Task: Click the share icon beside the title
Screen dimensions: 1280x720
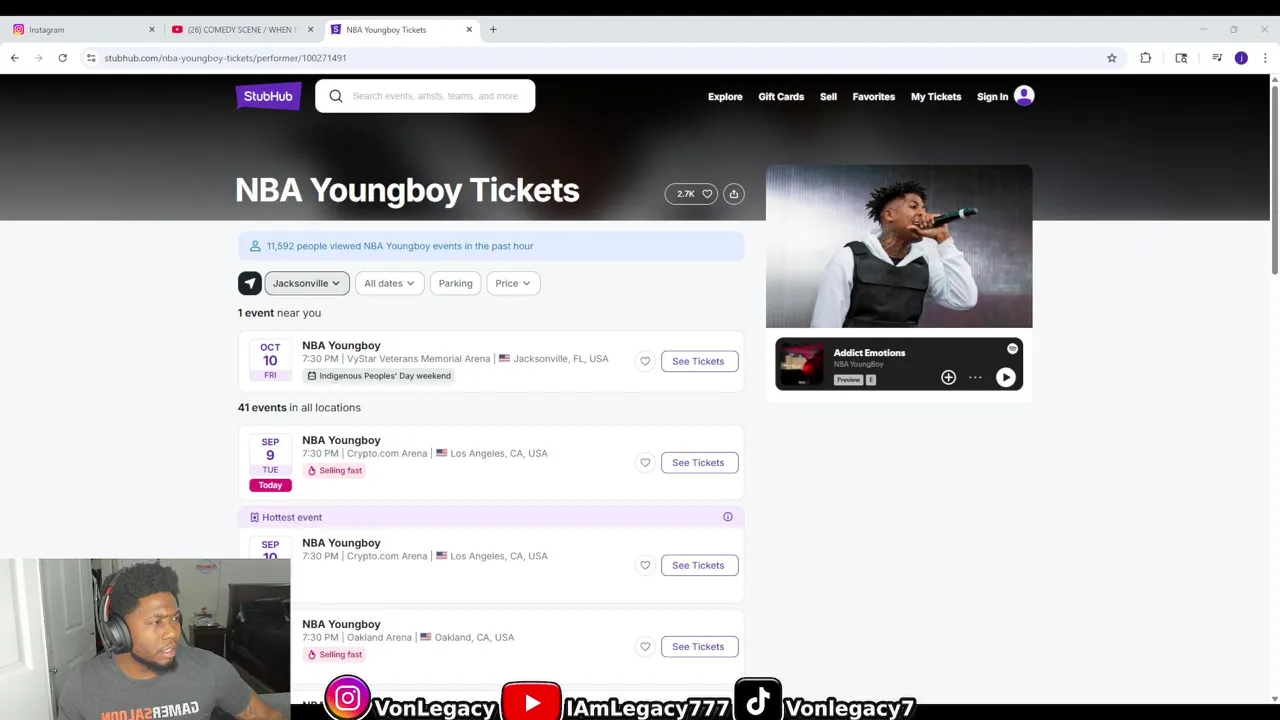Action: click(x=734, y=194)
